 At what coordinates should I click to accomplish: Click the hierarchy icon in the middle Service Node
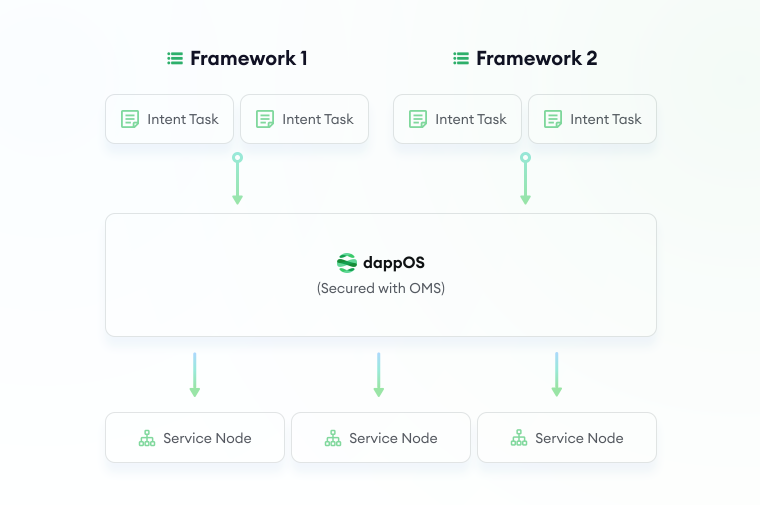(x=333, y=438)
